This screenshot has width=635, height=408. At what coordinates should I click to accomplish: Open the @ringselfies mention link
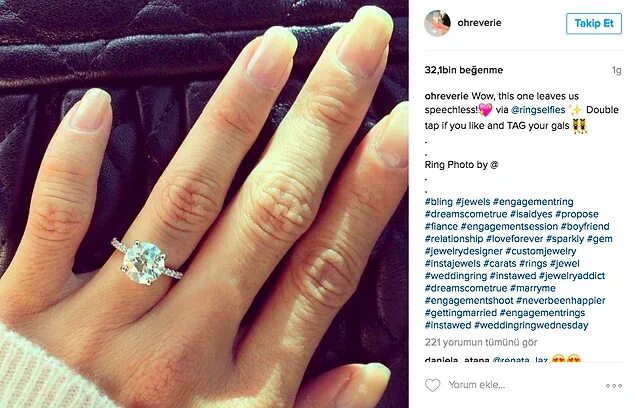click(538, 110)
